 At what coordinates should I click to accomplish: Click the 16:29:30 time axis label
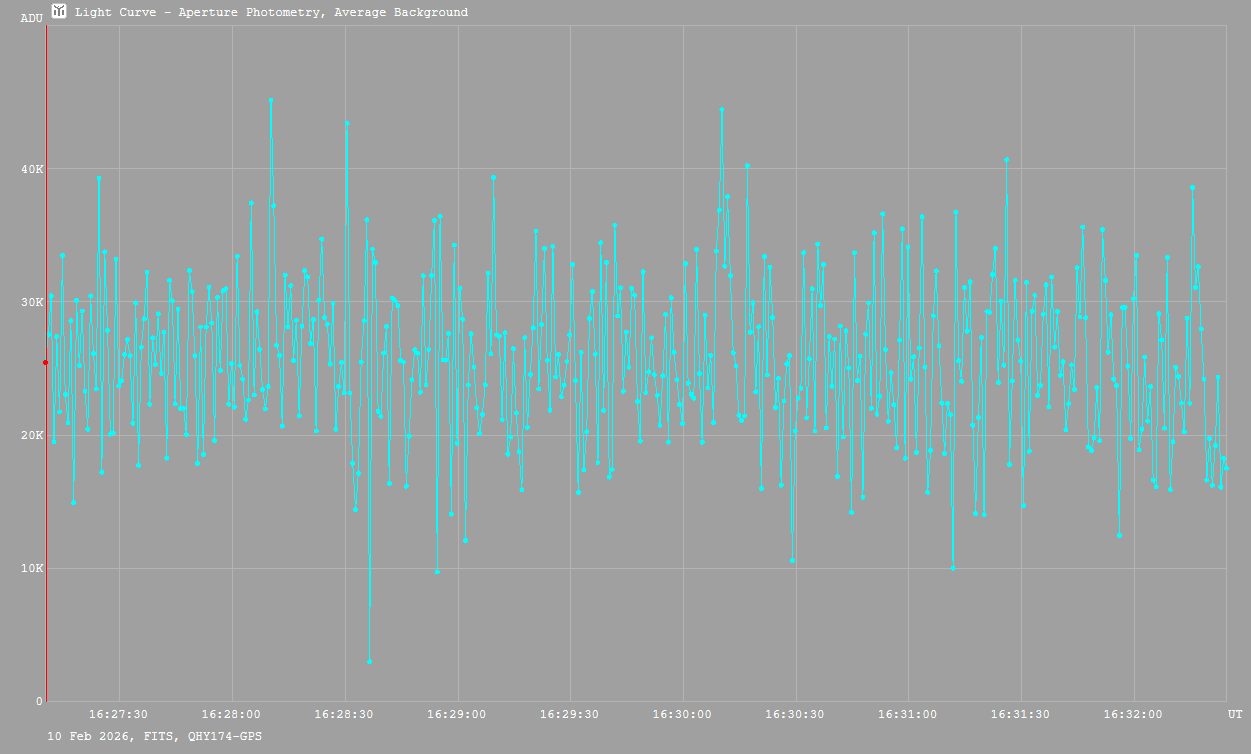pyautogui.click(x=570, y=714)
